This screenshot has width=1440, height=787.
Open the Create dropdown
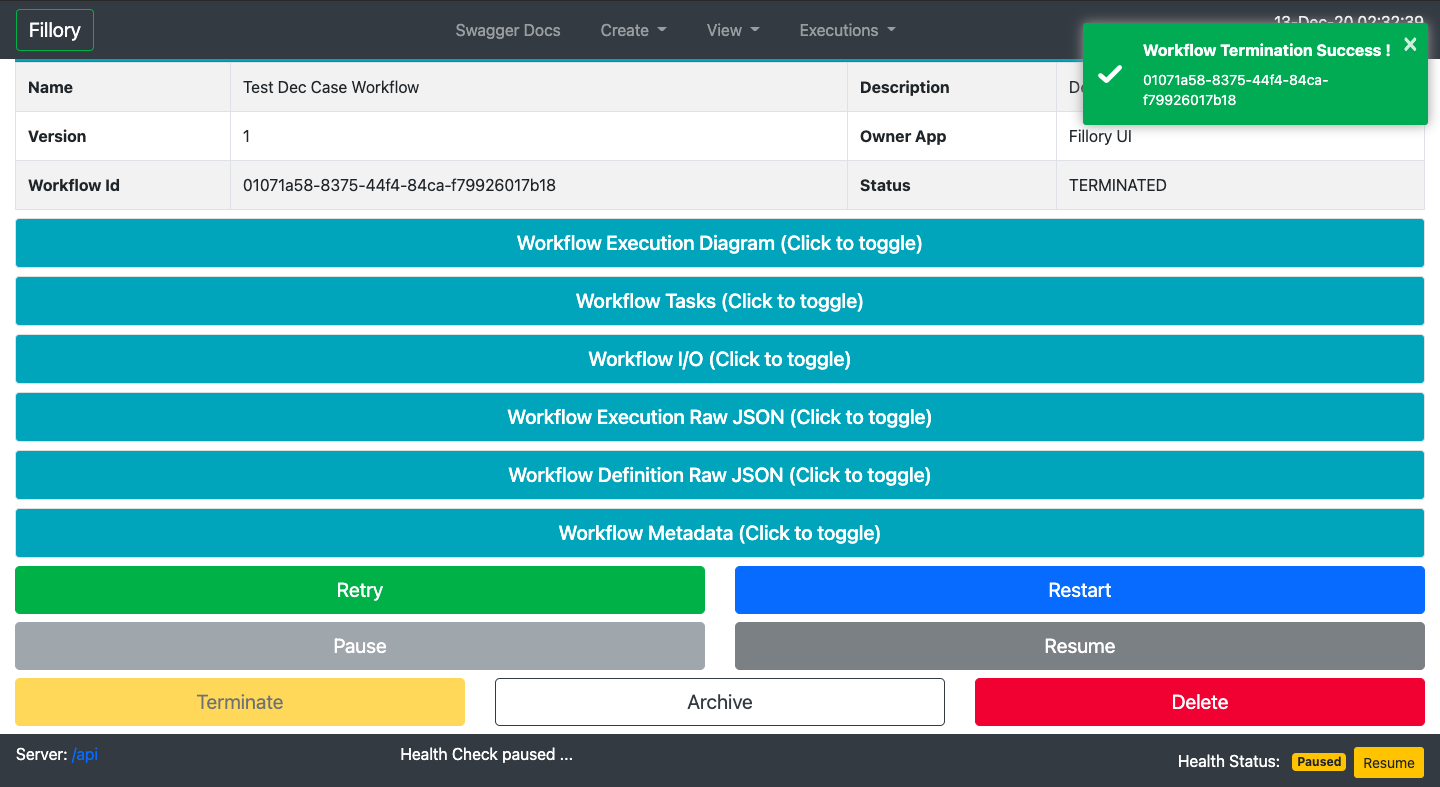[x=632, y=30]
